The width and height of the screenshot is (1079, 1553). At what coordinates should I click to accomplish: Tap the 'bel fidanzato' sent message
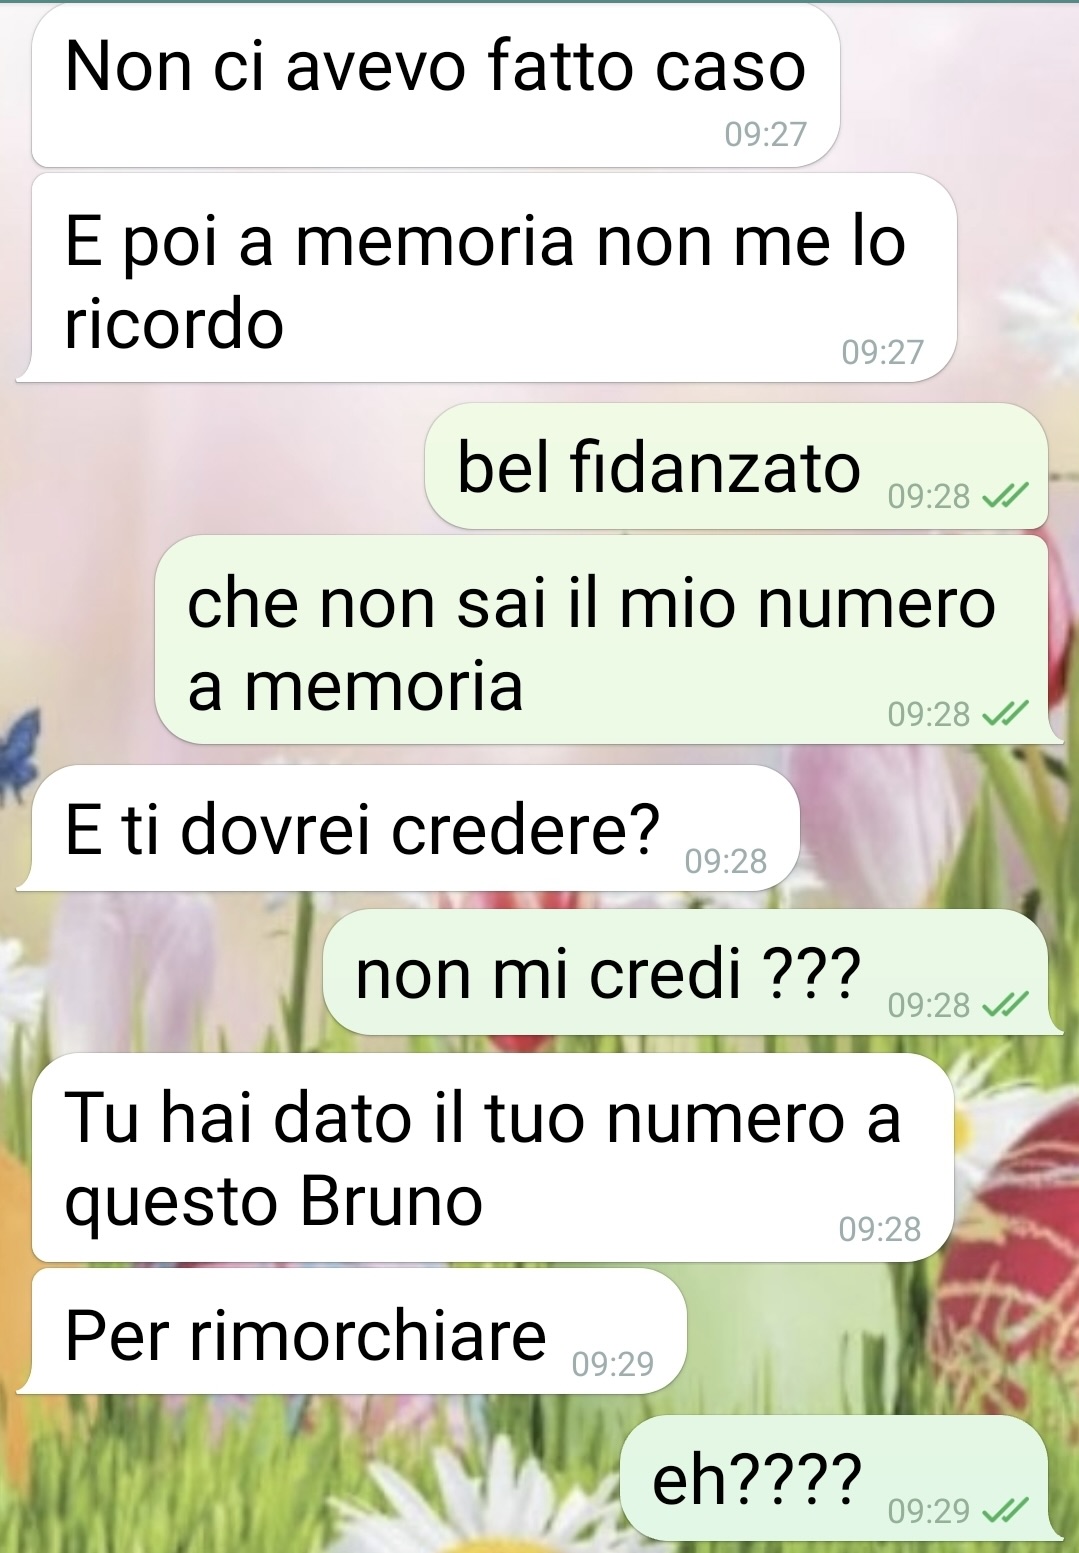tap(736, 466)
